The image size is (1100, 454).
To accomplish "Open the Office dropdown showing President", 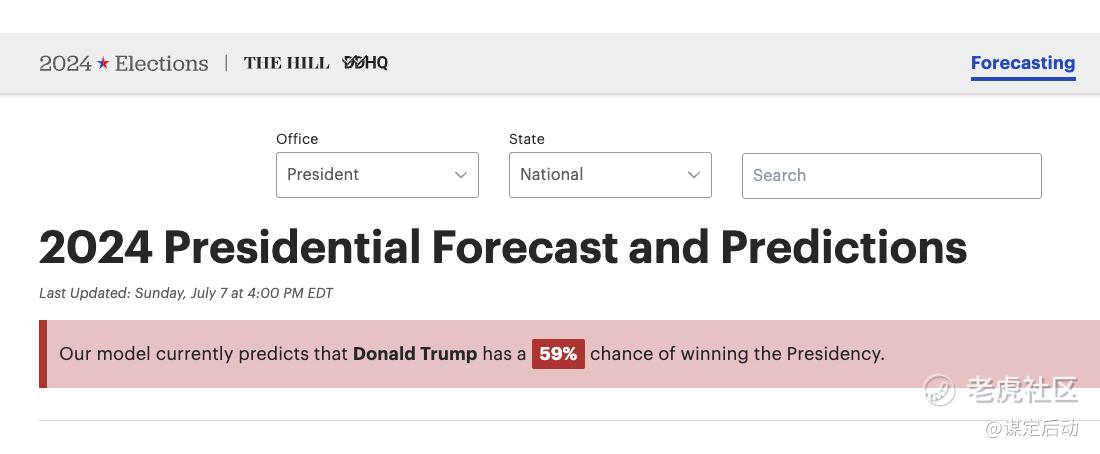I will [377, 175].
